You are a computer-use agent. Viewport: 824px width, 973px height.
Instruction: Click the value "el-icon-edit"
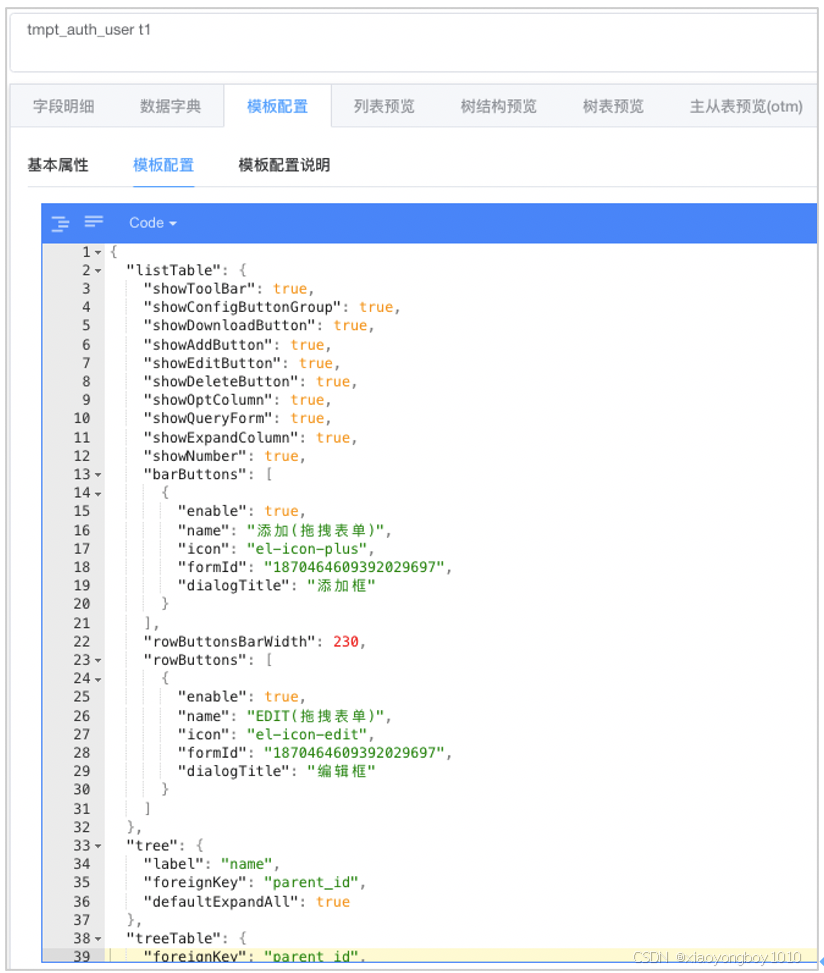point(307,735)
